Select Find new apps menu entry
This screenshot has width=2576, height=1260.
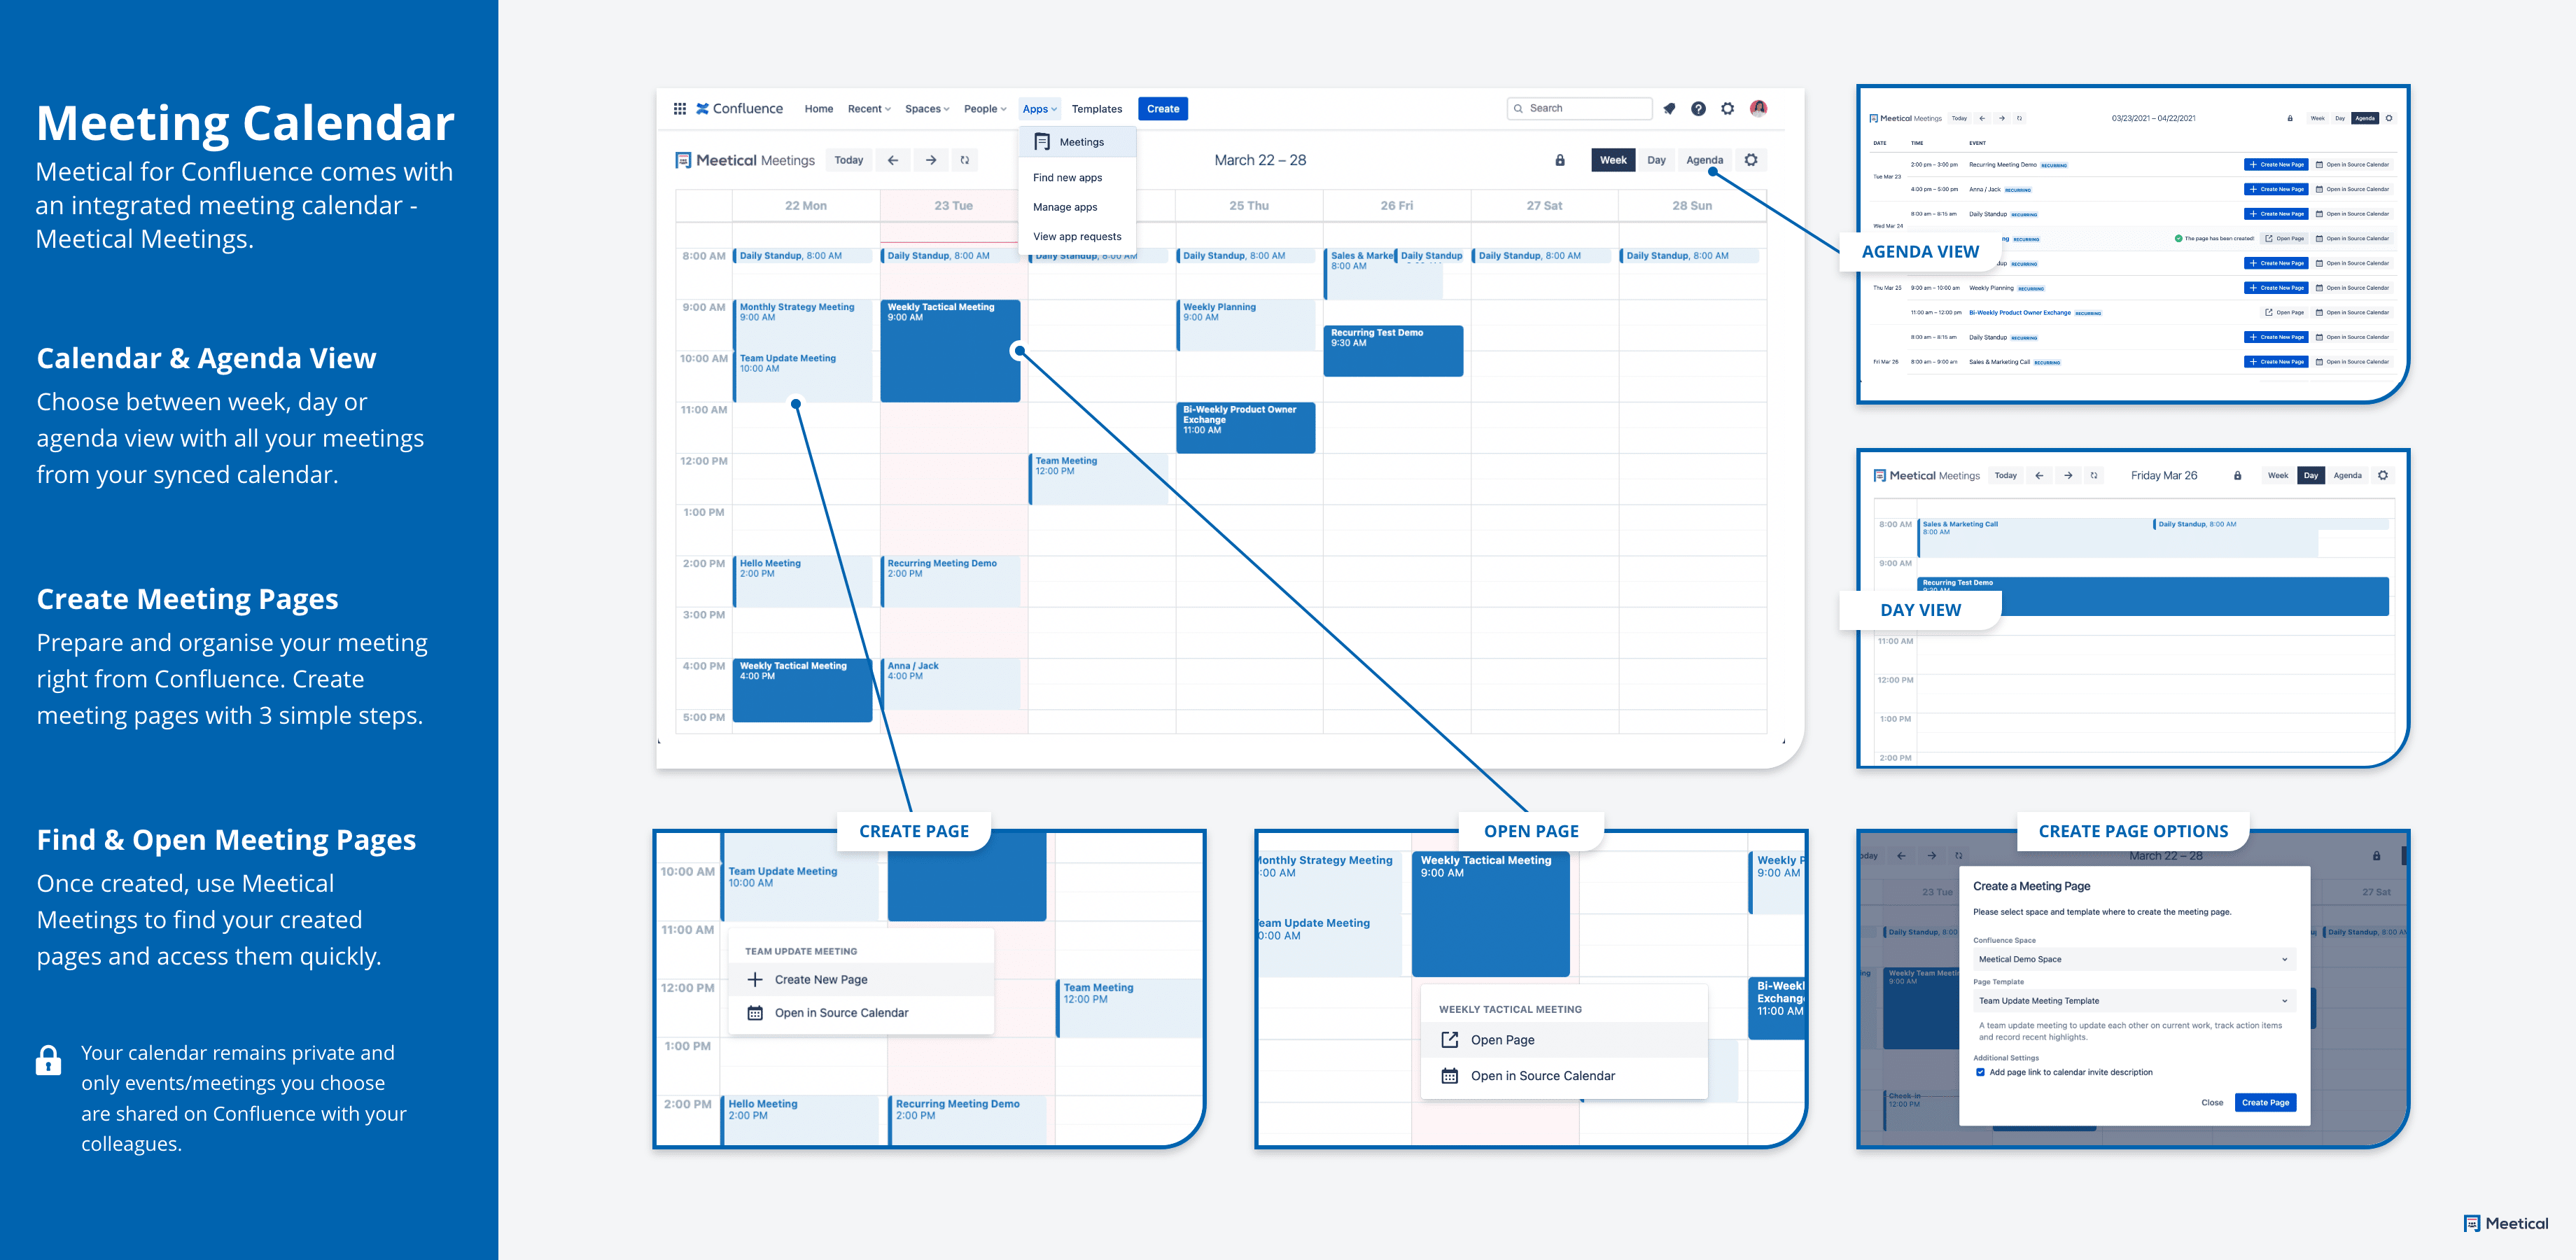click(x=1067, y=178)
